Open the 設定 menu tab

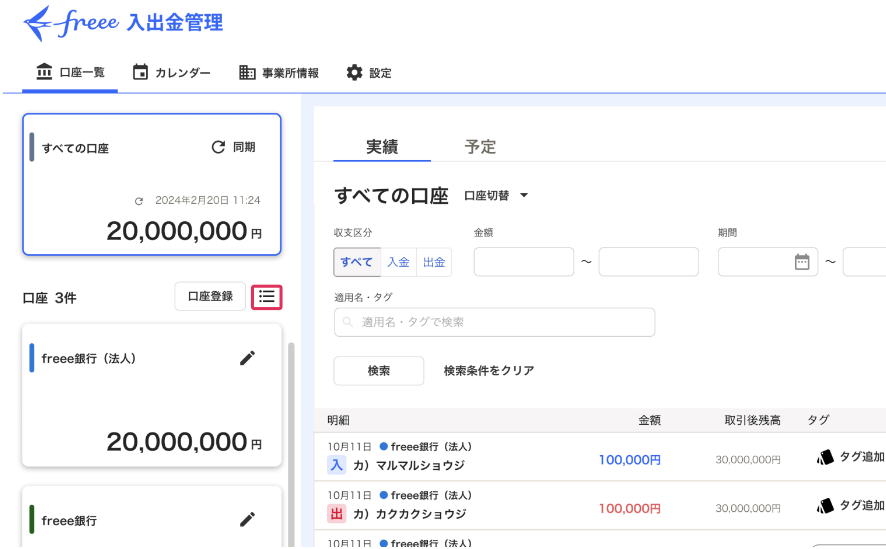pyautogui.click(x=368, y=72)
